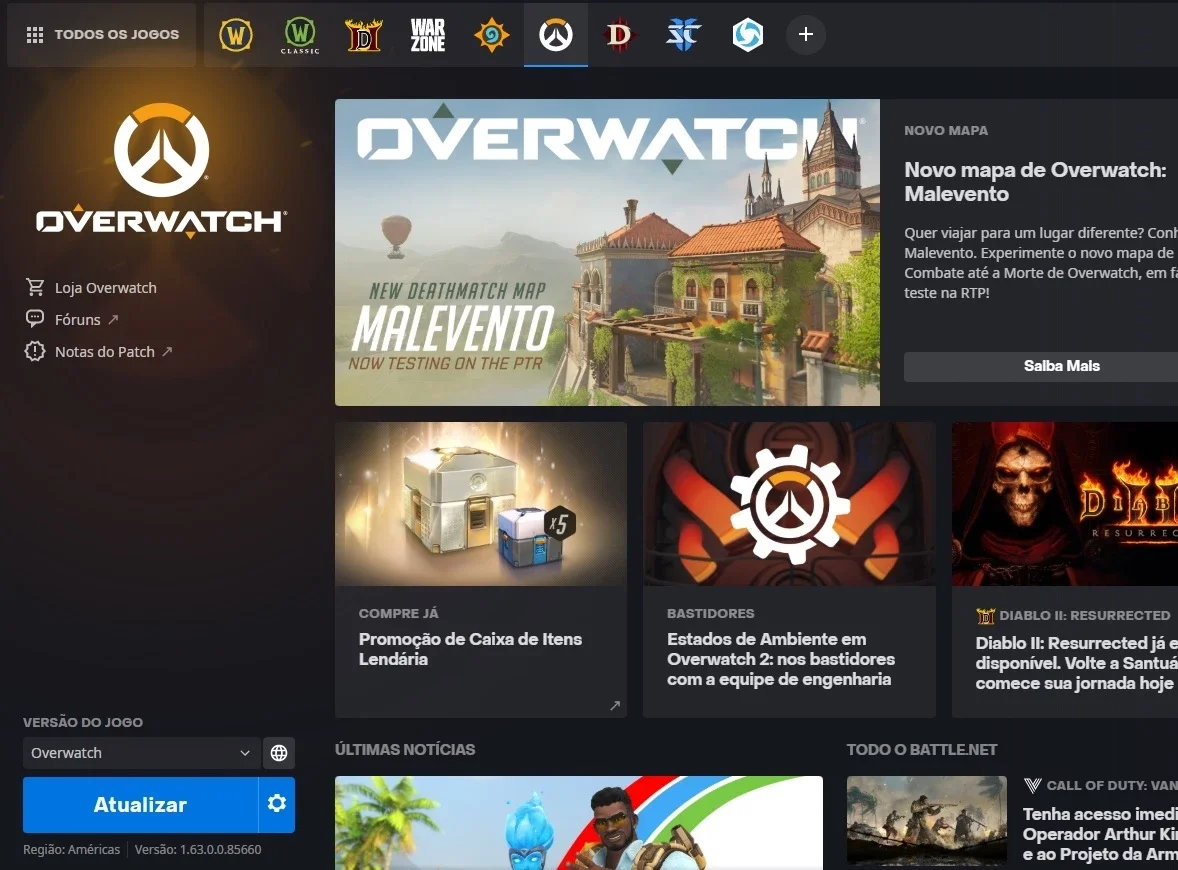Click the Todo o Battle.net heading
Image resolution: width=1178 pixels, height=870 pixels.
pos(922,749)
